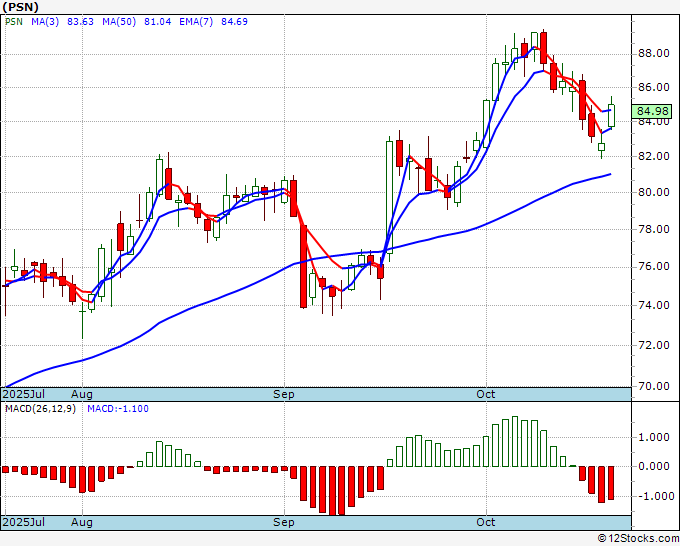This screenshot has height=546, width=680.
Task: Click the MACD:-1.100 value label
Action: (x=118, y=409)
